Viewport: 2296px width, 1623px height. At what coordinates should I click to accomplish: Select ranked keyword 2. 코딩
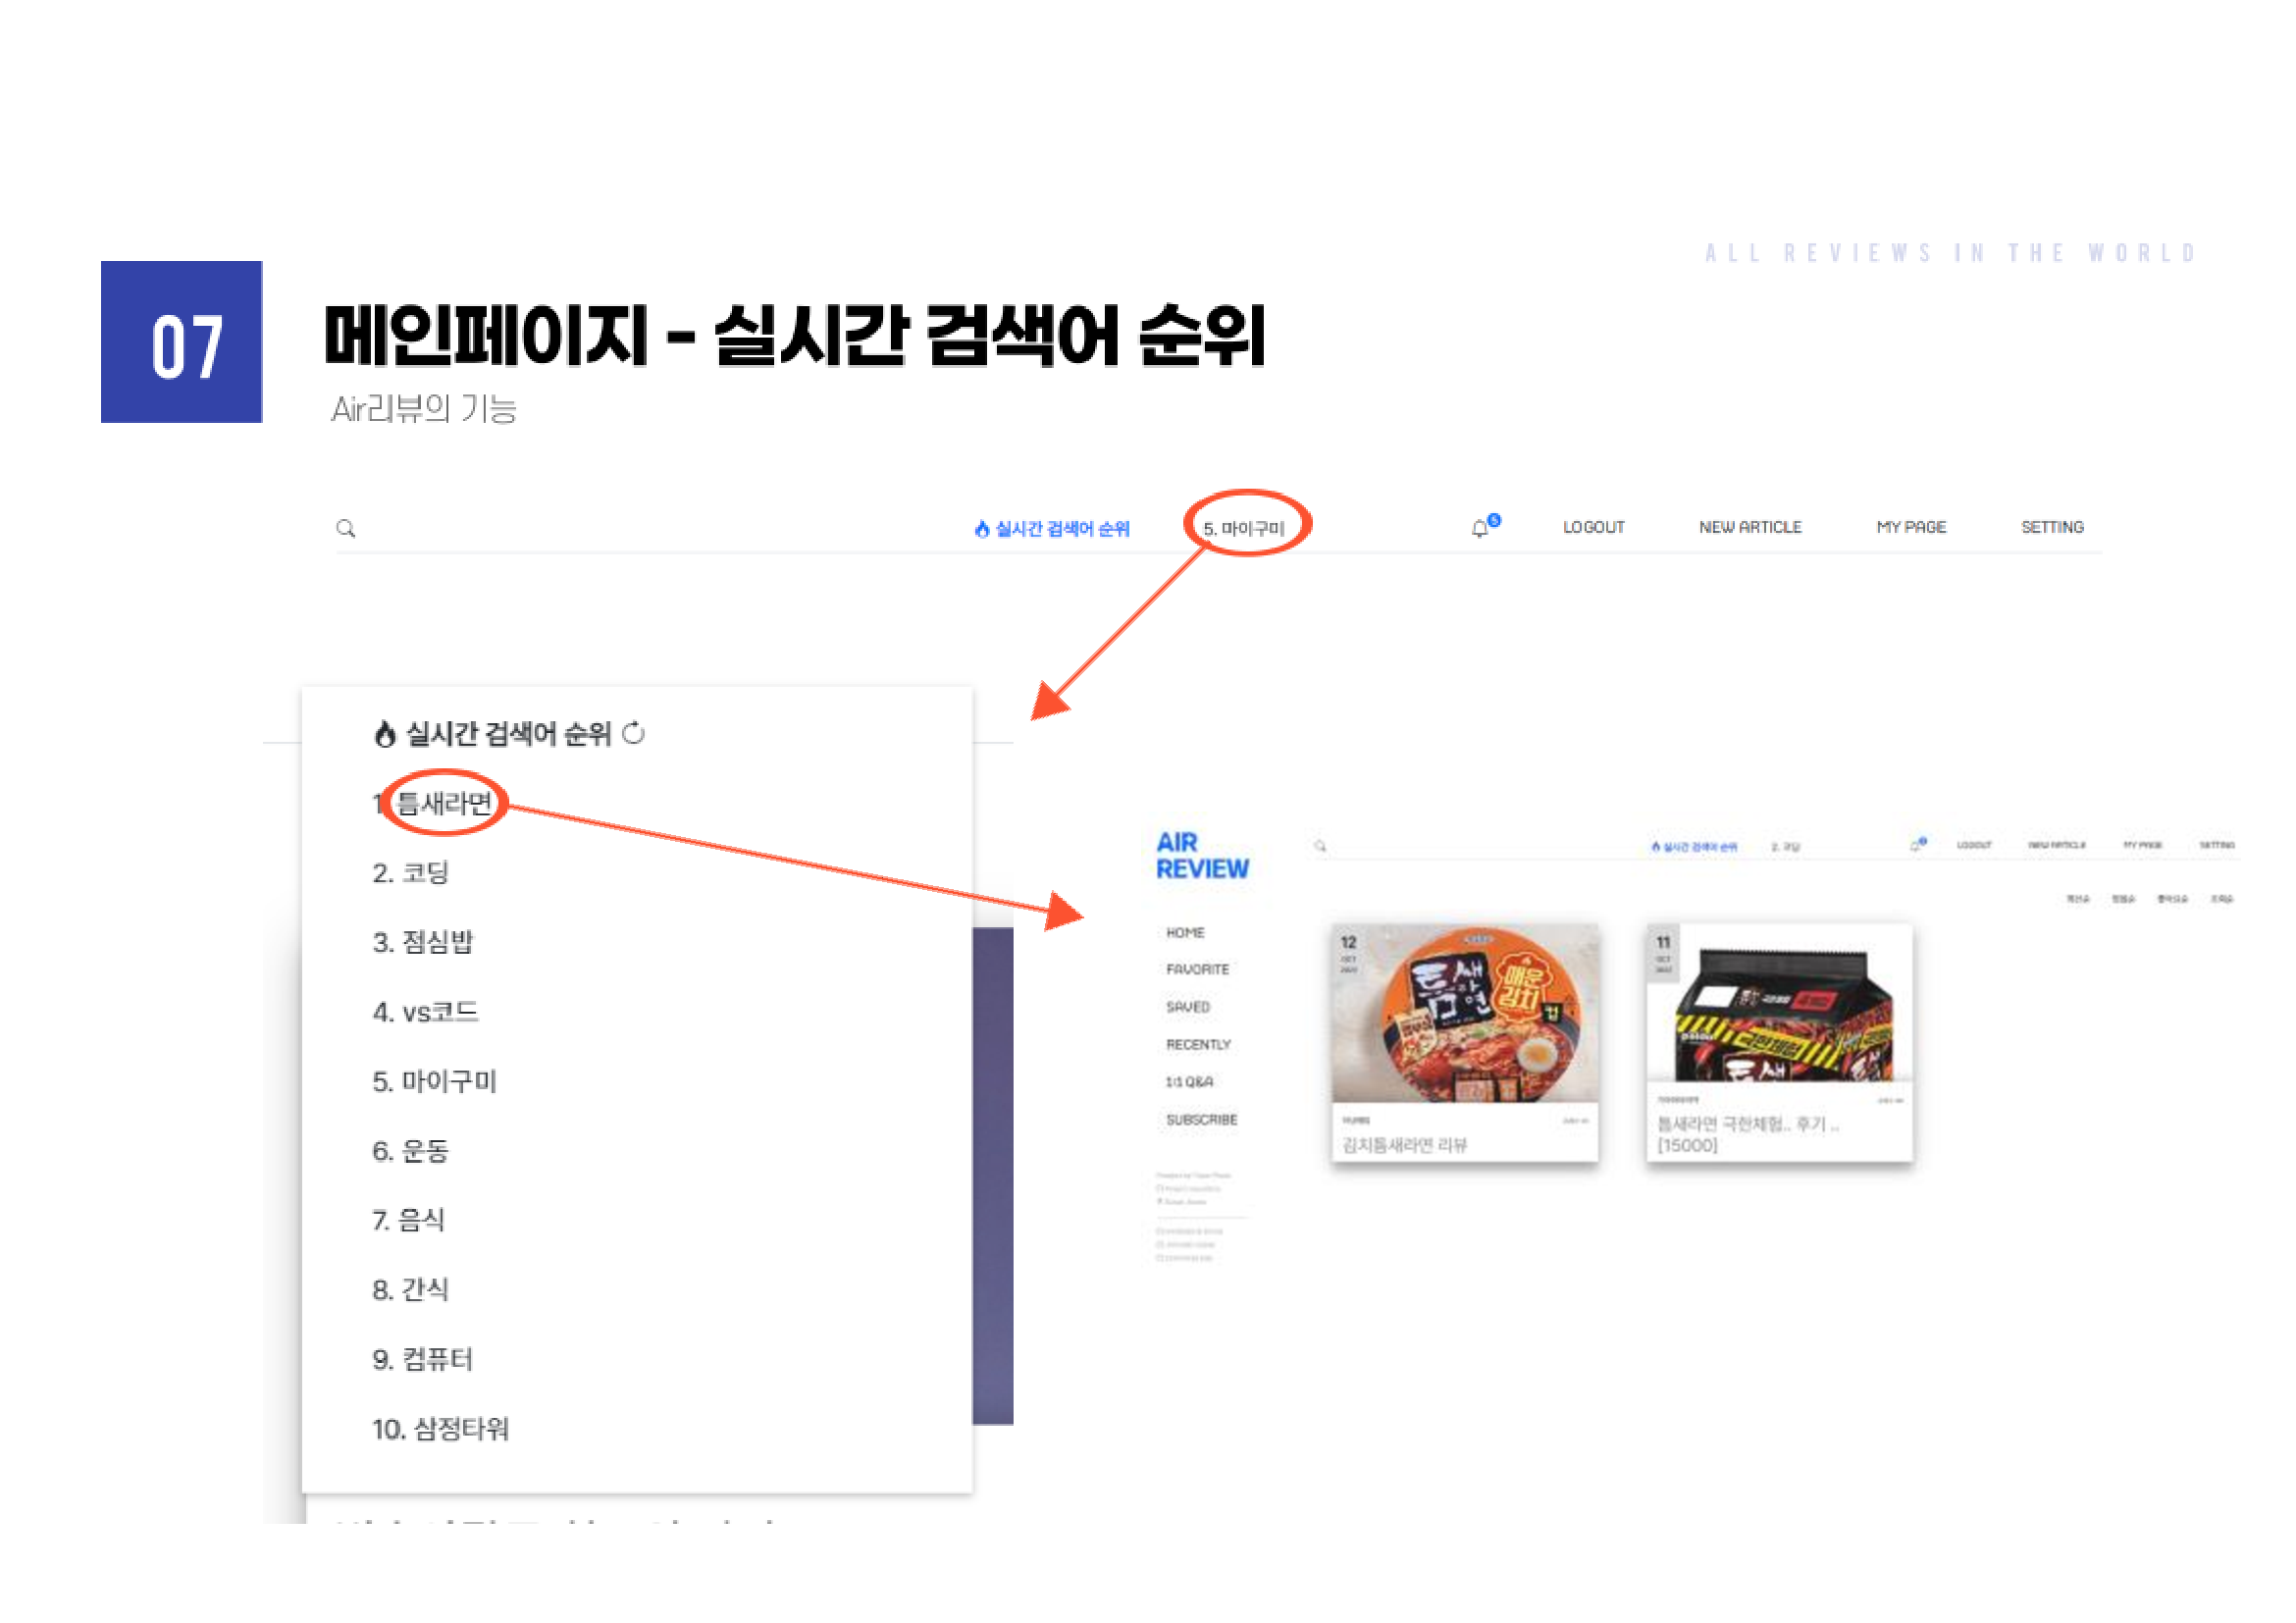[411, 873]
